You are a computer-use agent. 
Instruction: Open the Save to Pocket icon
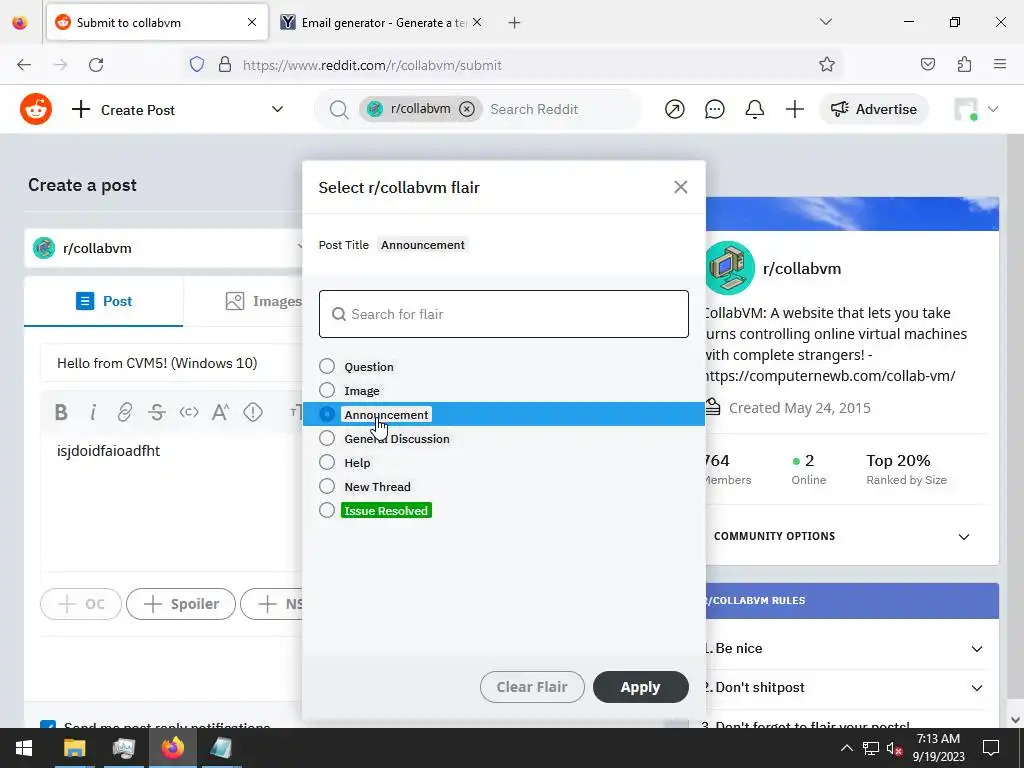pyautogui.click(x=927, y=65)
